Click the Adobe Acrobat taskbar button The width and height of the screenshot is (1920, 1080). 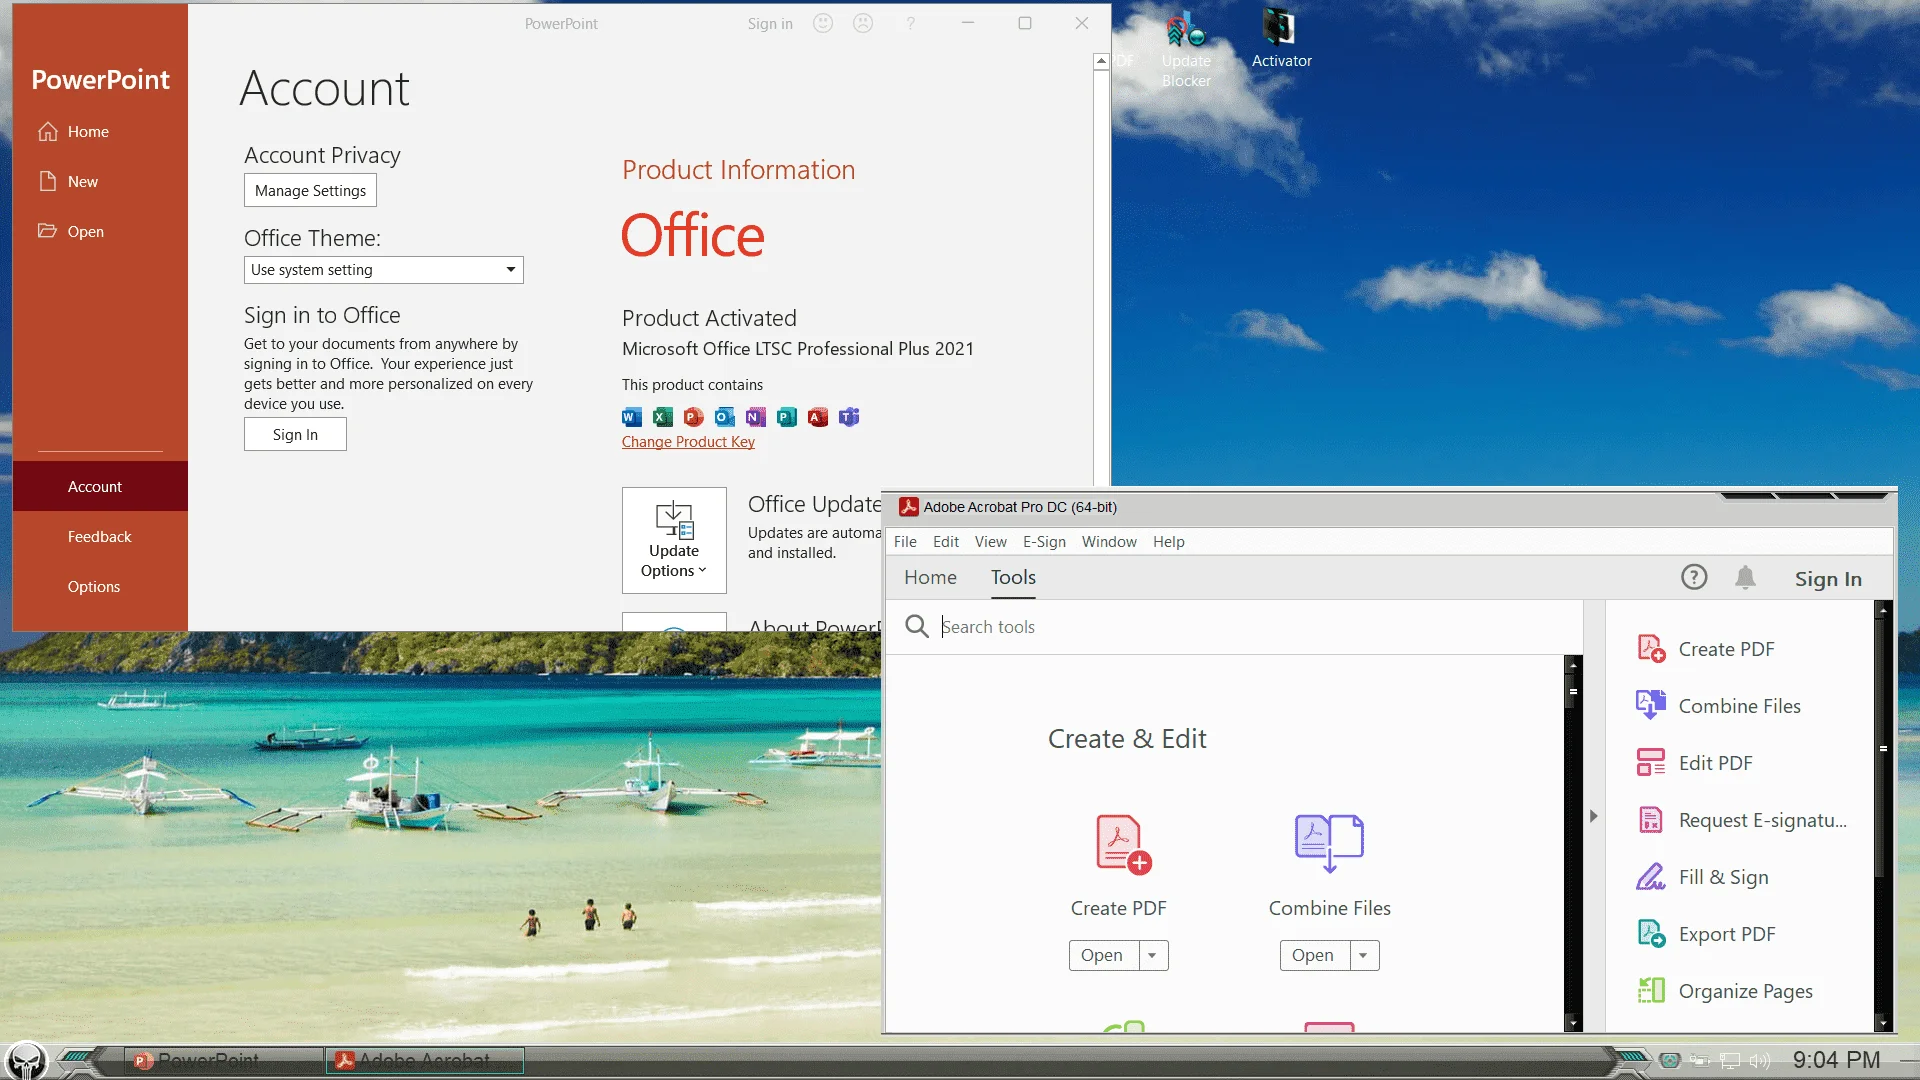click(x=424, y=1060)
